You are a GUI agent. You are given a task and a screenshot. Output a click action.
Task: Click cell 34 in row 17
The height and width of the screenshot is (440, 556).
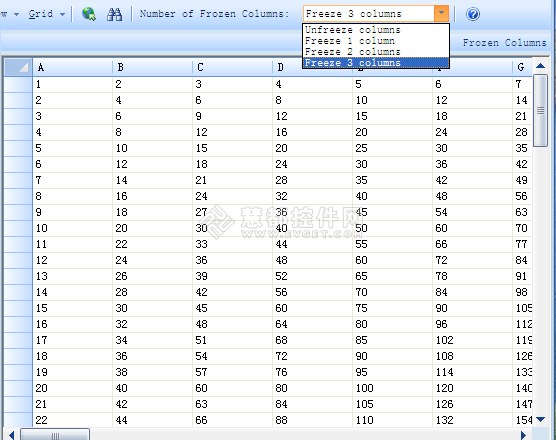(152, 340)
